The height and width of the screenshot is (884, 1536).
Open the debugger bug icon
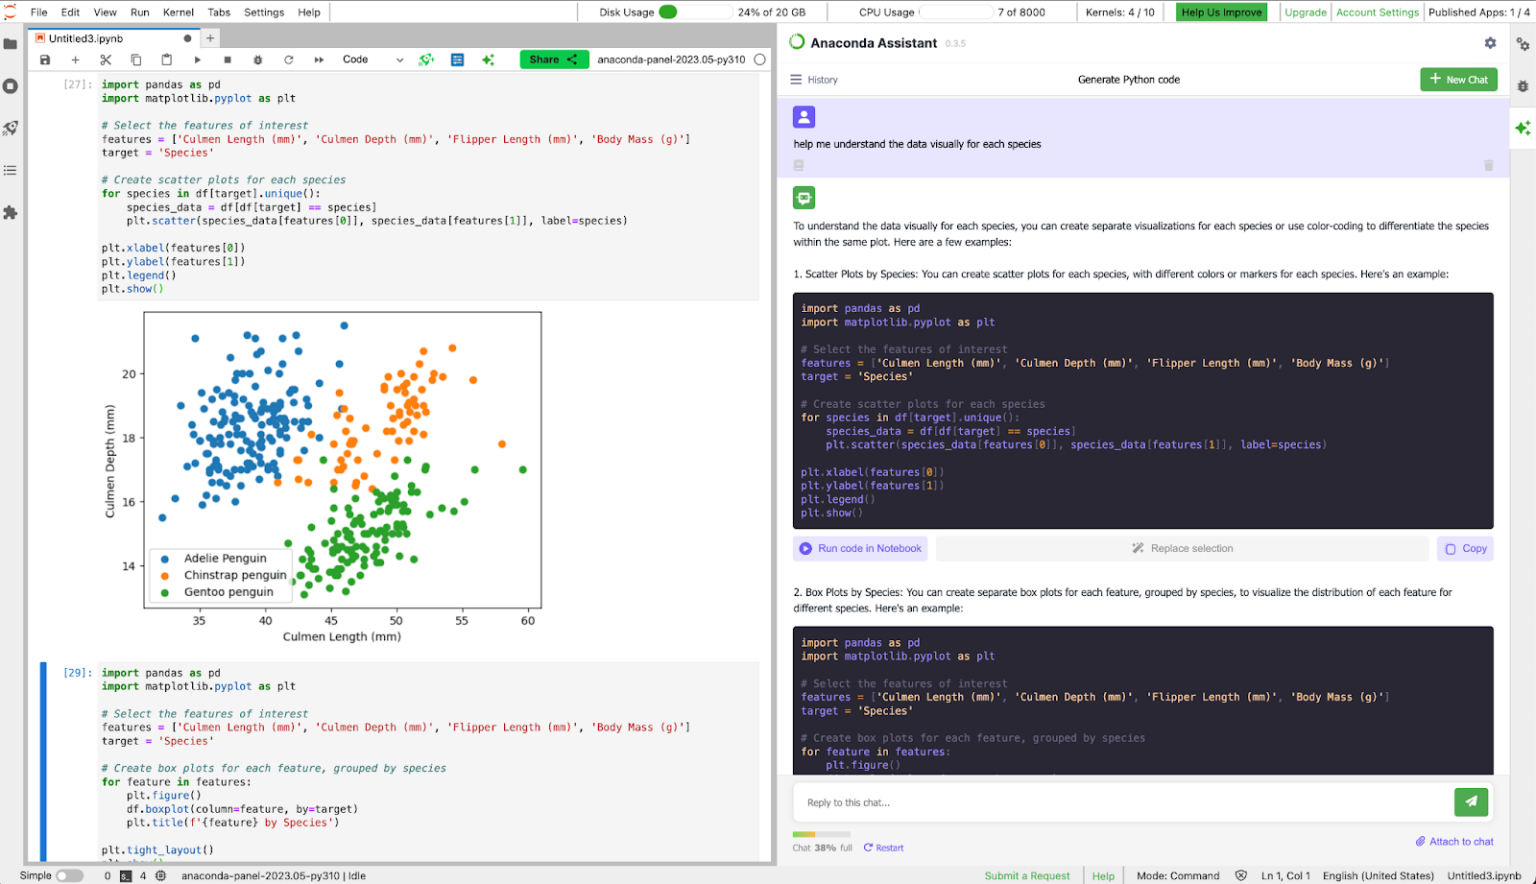(x=258, y=59)
